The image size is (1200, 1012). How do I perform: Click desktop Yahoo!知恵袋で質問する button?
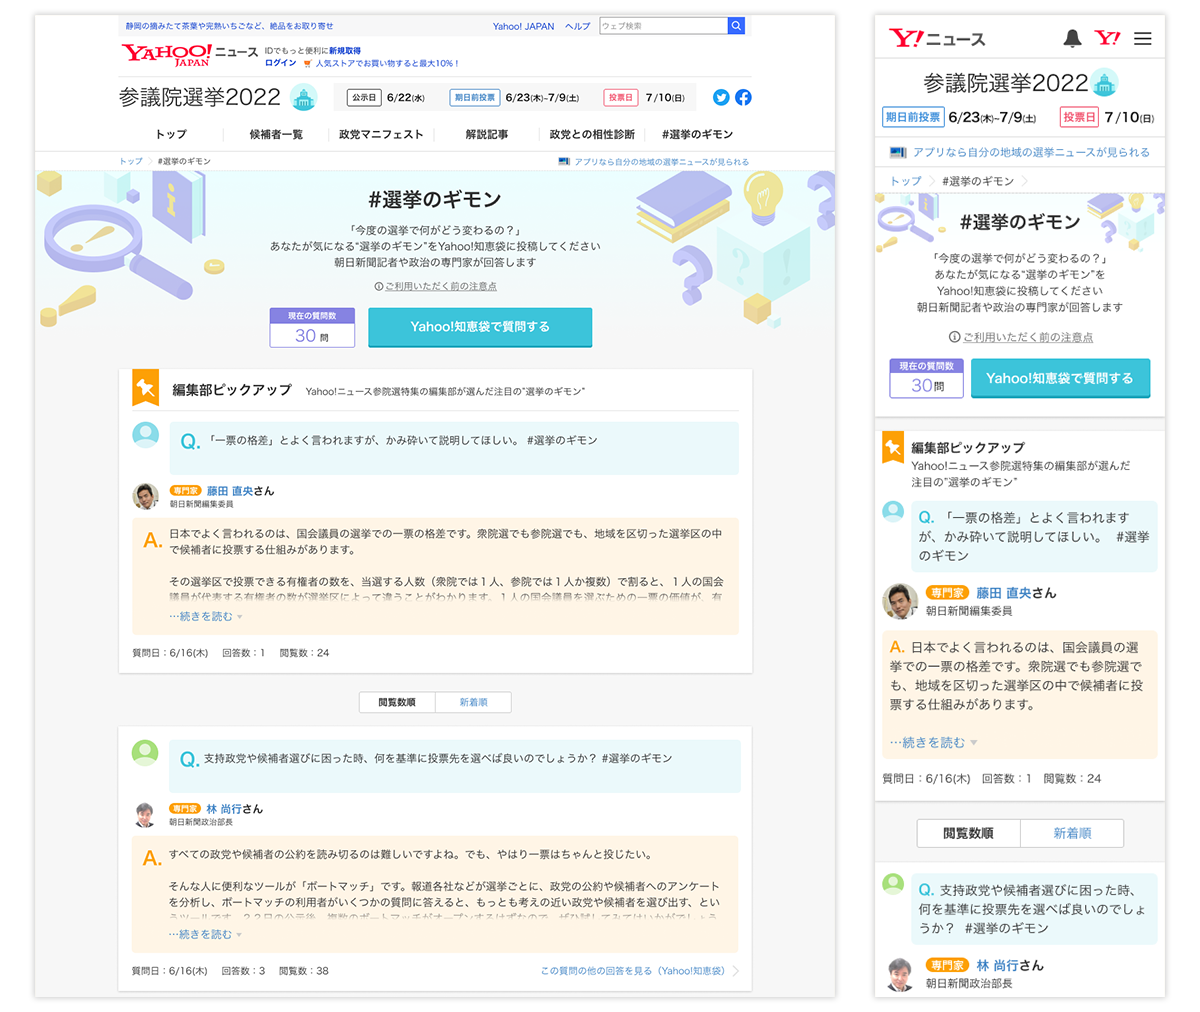[480, 327]
